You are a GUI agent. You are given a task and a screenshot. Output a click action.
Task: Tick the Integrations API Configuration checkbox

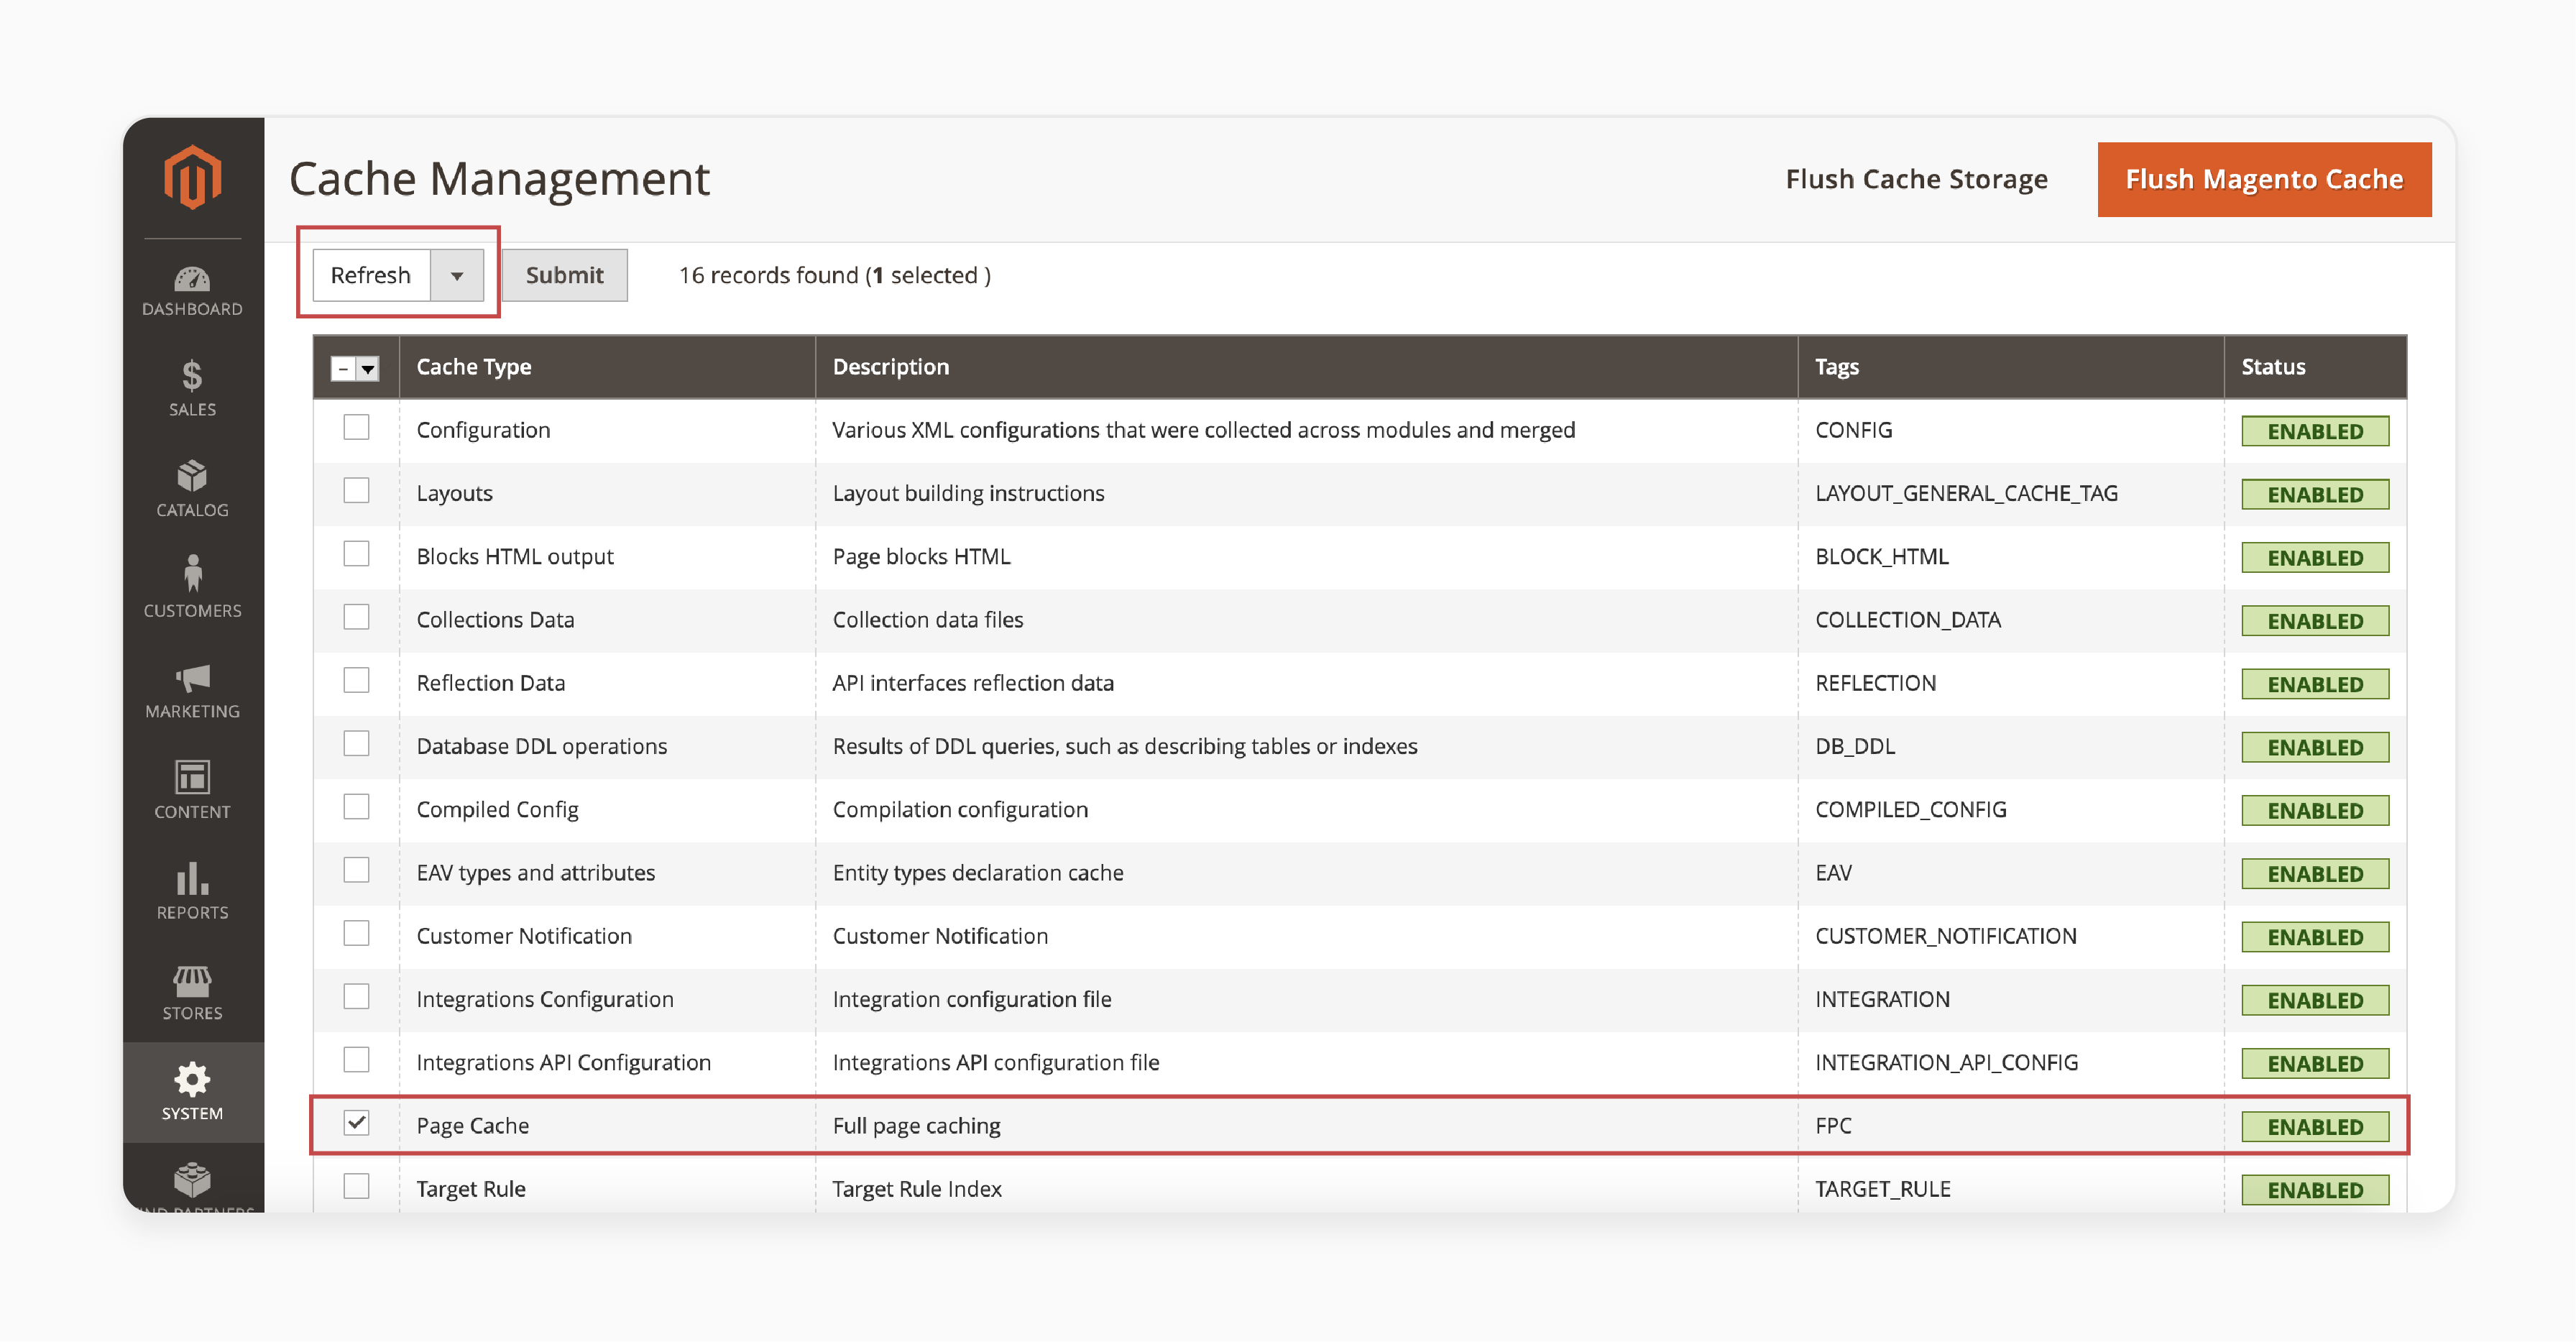(x=356, y=1060)
